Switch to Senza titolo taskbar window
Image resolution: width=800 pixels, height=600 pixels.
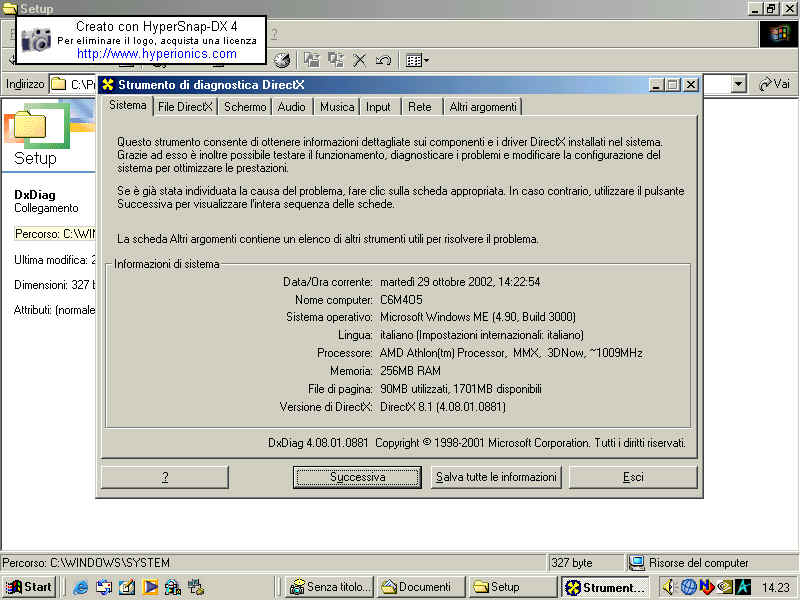(329, 587)
